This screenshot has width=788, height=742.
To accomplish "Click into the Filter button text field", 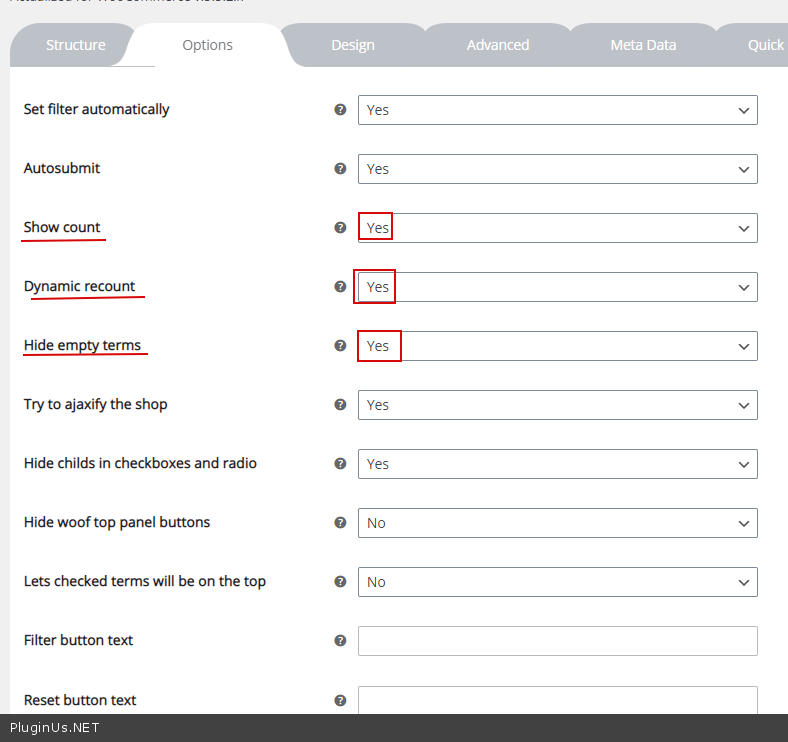I will tap(557, 641).
